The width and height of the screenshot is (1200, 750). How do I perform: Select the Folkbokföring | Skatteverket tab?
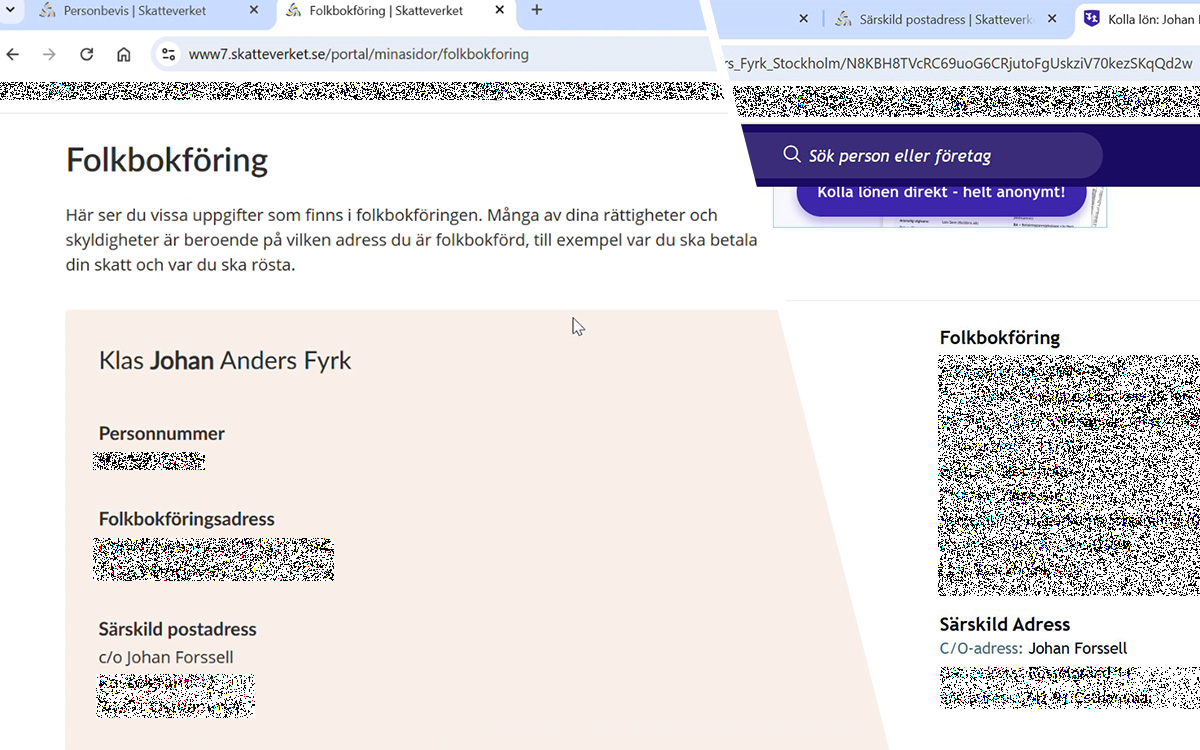click(x=385, y=11)
